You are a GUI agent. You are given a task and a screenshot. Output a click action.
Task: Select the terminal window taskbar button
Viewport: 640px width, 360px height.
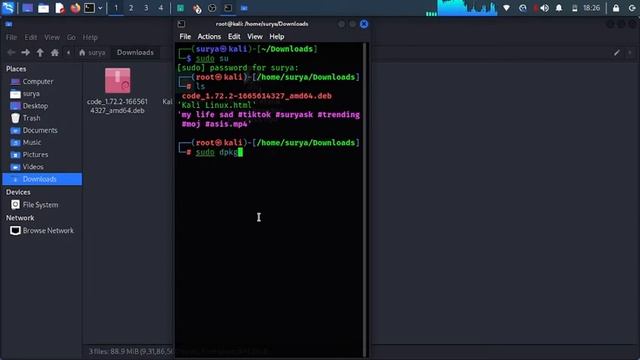(228, 8)
